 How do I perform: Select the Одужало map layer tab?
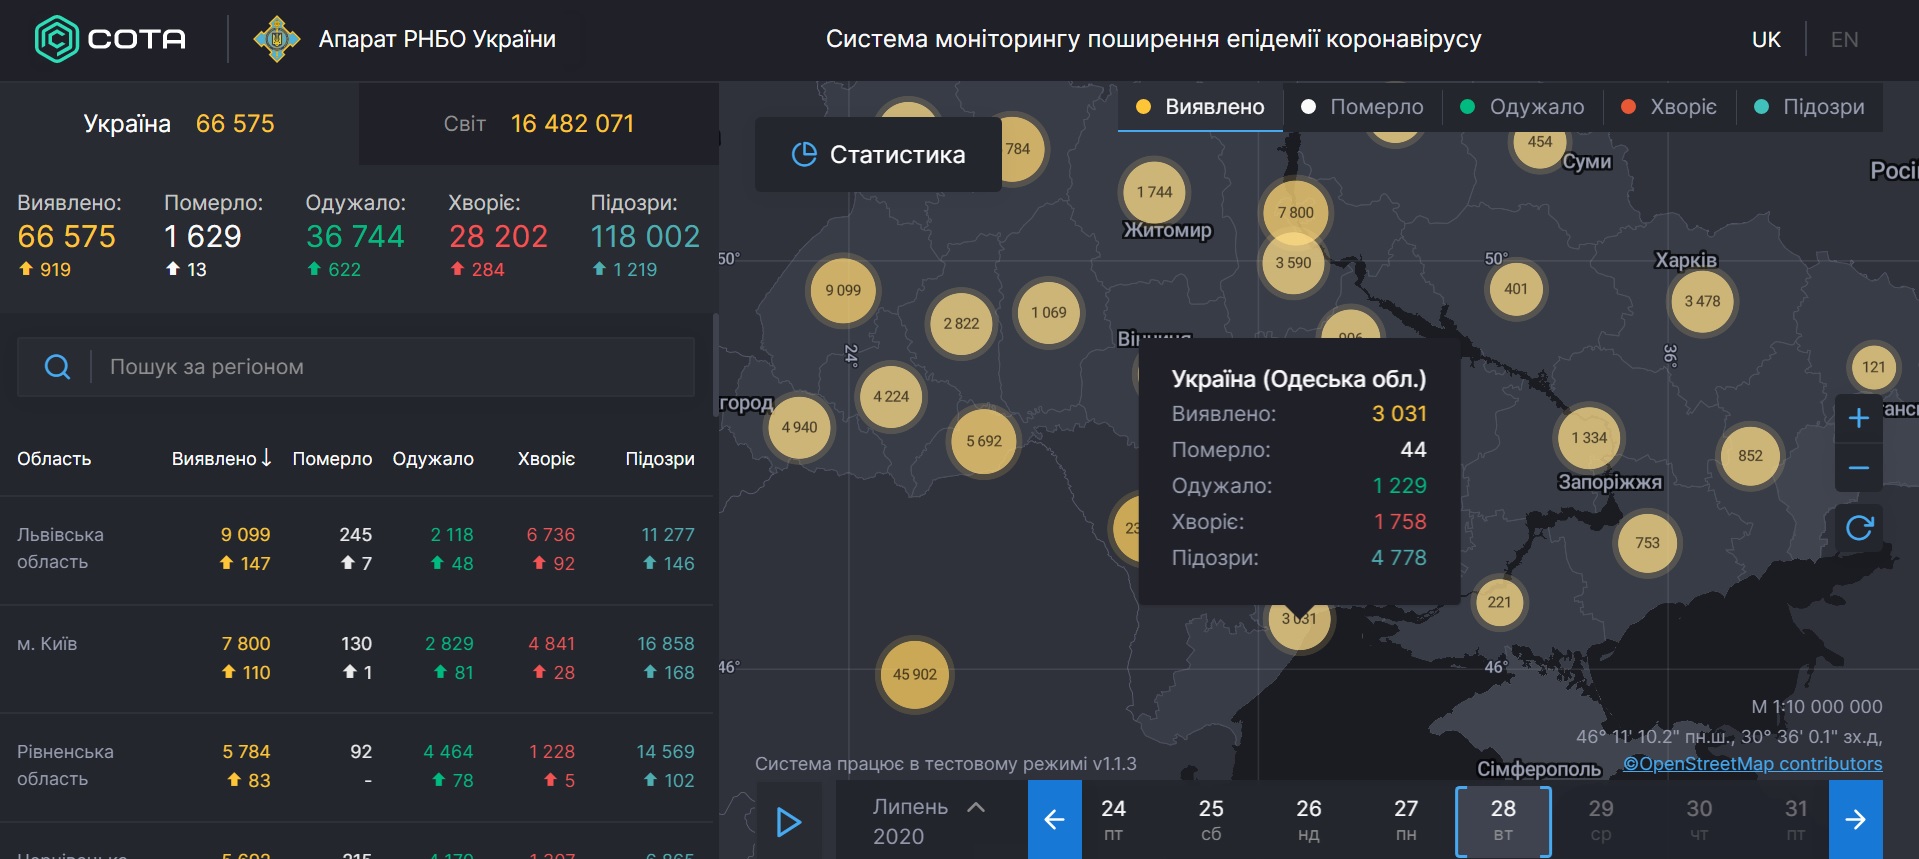point(1523,107)
